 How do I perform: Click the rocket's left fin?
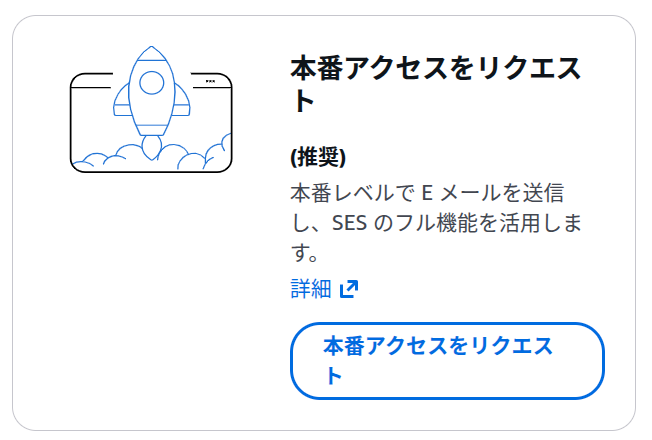pyautogui.click(x=123, y=108)
